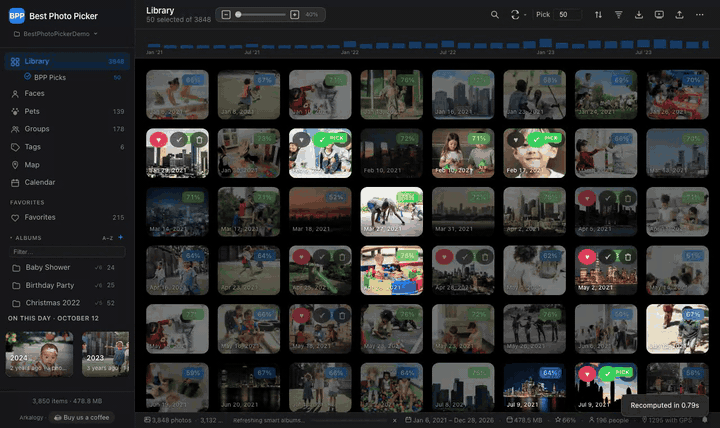Click trash icon on Apr 5, 2021 photo

[628, 198]
